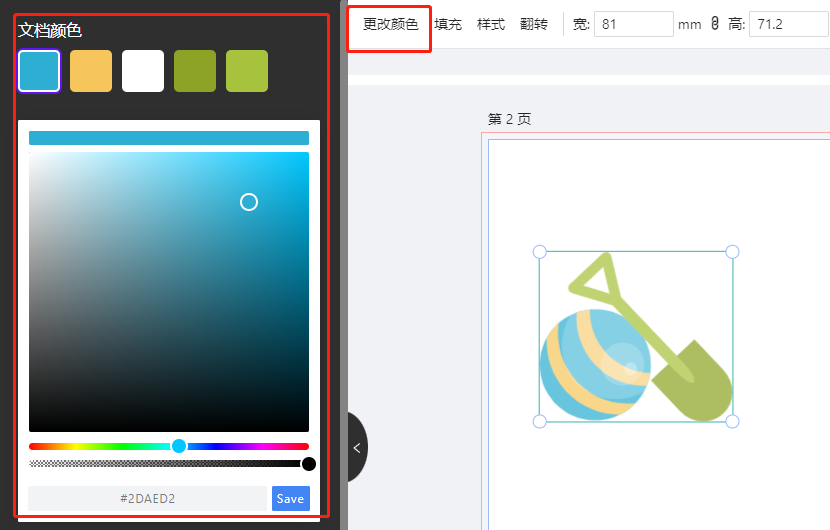Open the 填充 menu in toolbar

coord(448,24)
